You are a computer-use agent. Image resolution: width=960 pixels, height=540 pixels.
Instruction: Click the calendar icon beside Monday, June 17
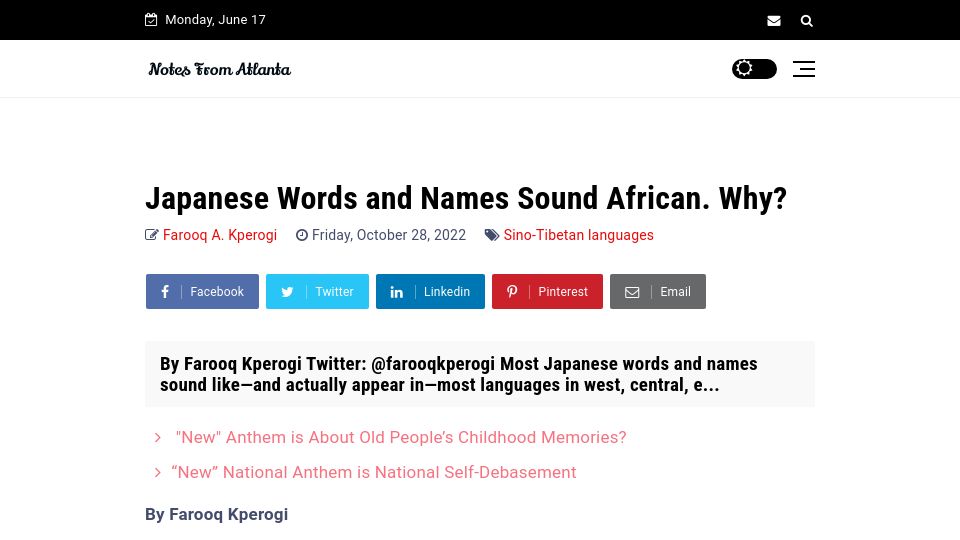point(151,20)
